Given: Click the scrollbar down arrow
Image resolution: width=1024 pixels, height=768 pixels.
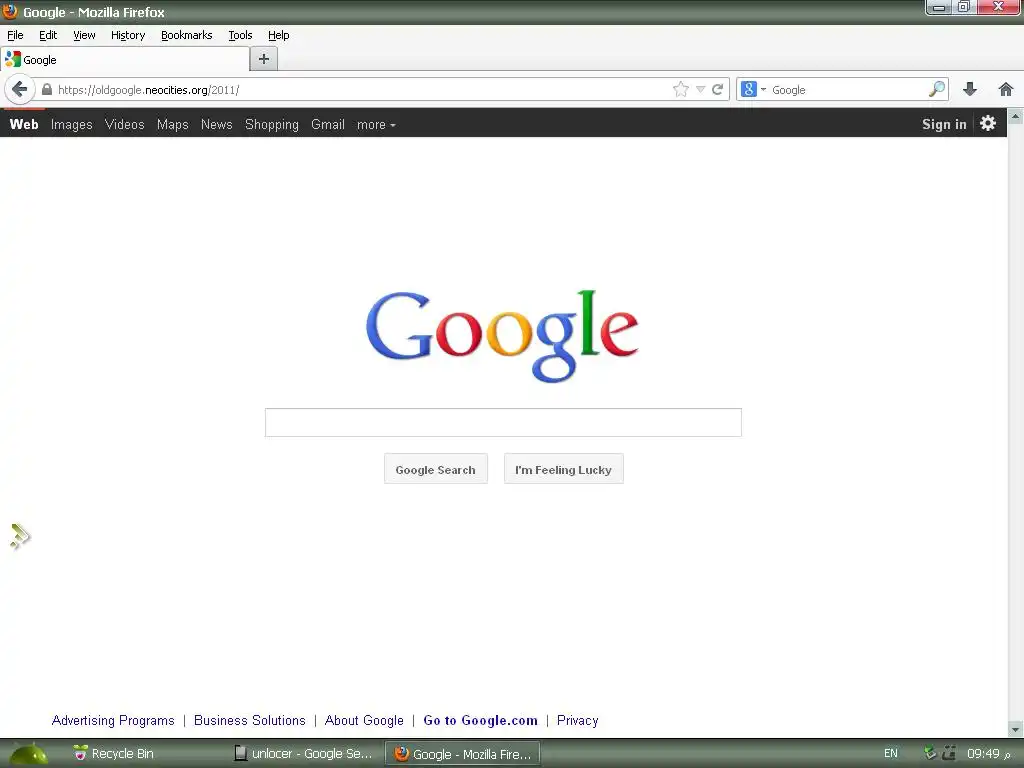Looking at the screenshot, I should click(x=1016, y=729).
